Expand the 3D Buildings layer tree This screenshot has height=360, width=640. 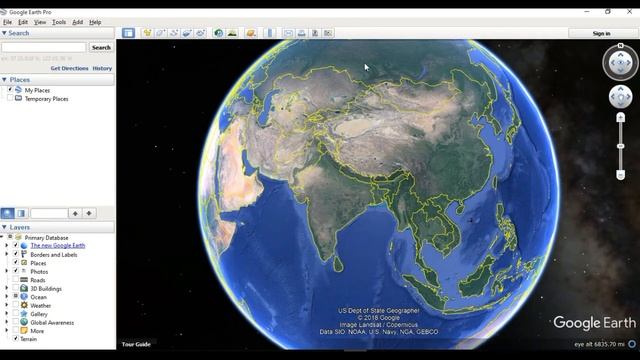(x=7, y=288)
